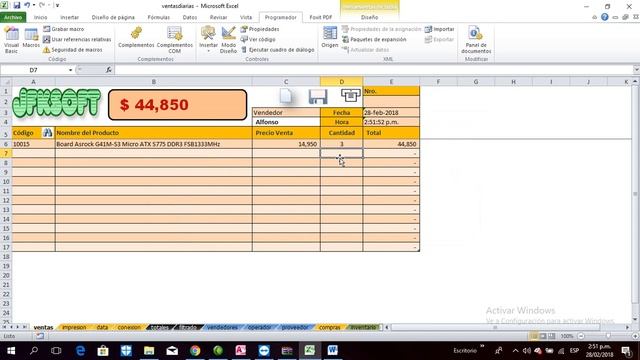Click the blank new-document icon on the sheet
Image resolution: width=640 pixels, height=360 pixels.
point(286,96)
